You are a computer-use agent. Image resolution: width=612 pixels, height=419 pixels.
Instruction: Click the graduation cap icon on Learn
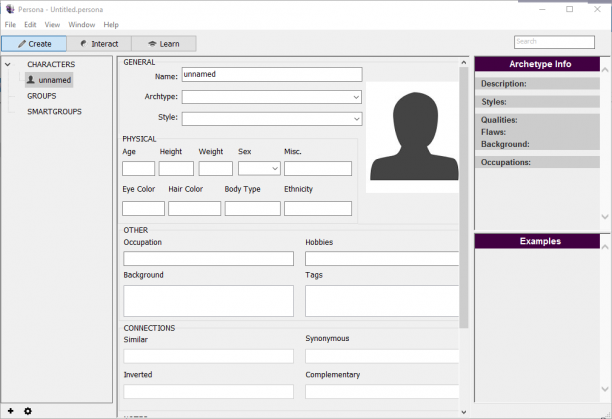(152, 44)
